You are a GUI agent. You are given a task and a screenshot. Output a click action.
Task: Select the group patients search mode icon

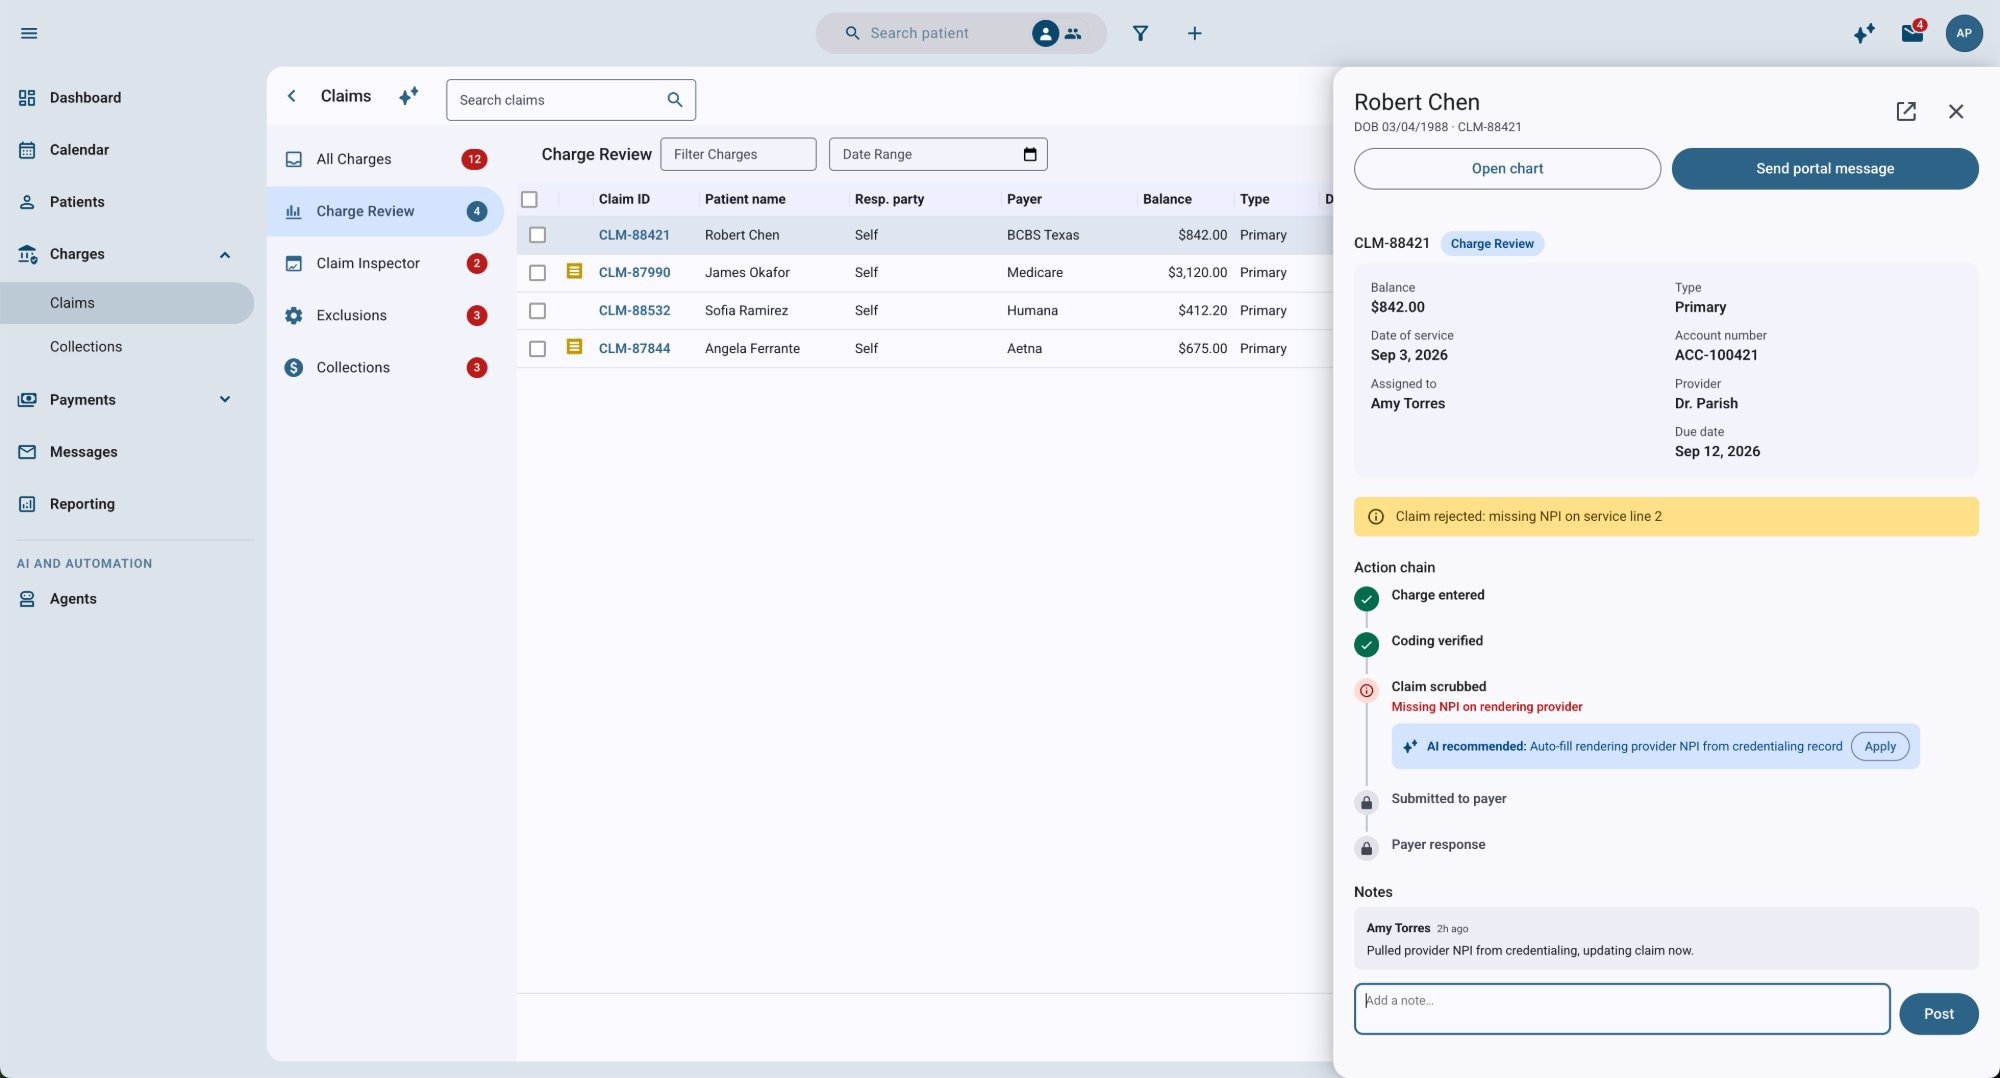coord(1074,33)
